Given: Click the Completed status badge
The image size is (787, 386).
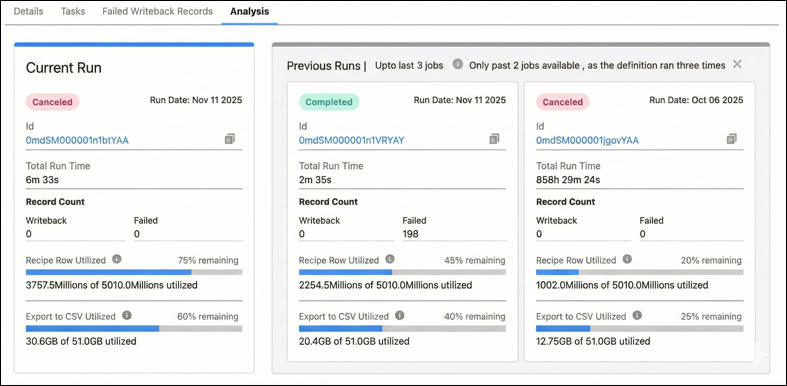Looking at the screenshot, I should point(329,102).
